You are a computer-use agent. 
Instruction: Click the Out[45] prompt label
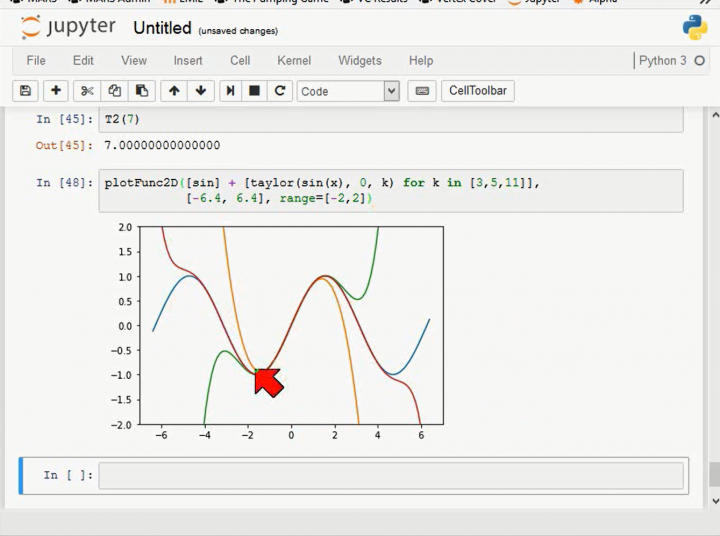64,146
